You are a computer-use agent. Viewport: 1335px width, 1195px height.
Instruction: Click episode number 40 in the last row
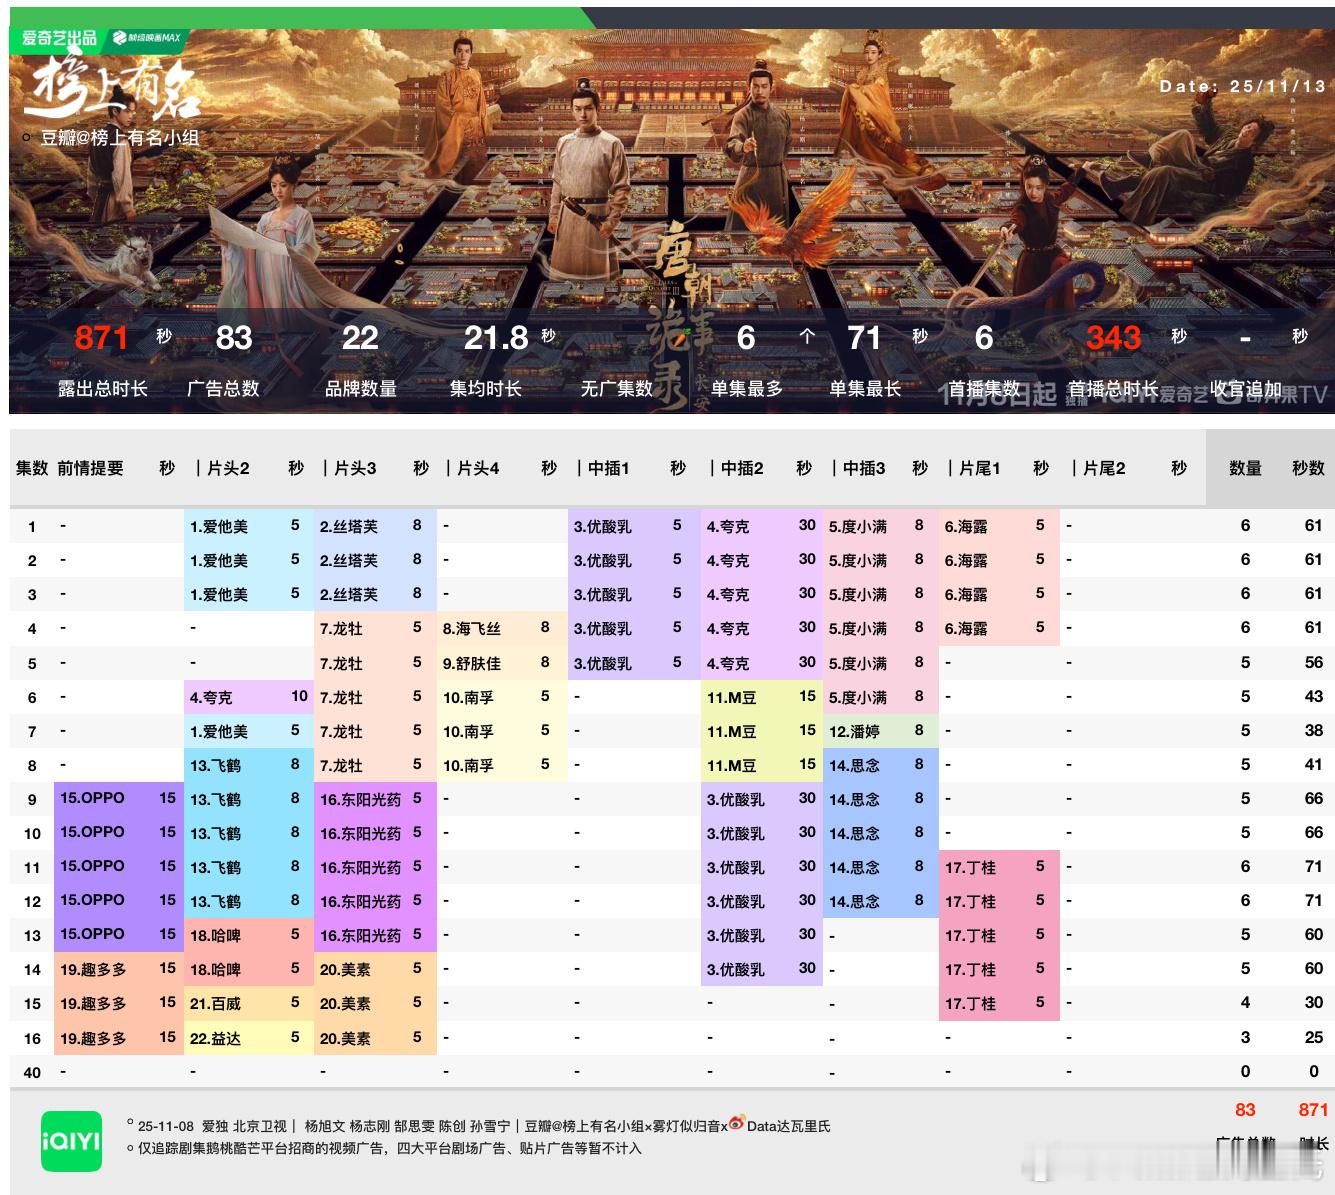(x=32, y=1072)
